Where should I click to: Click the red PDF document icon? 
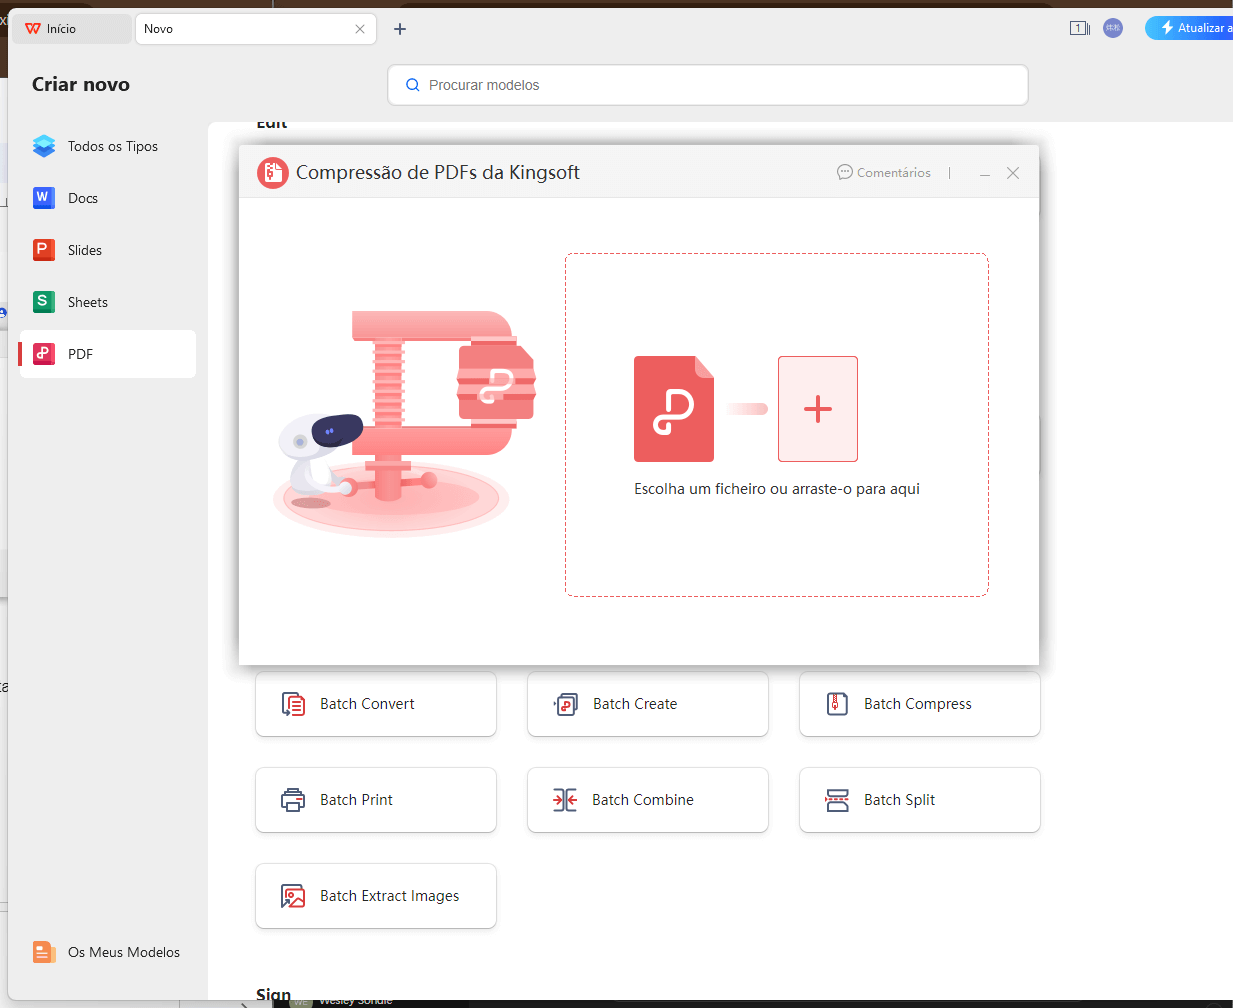click(674, 409)
